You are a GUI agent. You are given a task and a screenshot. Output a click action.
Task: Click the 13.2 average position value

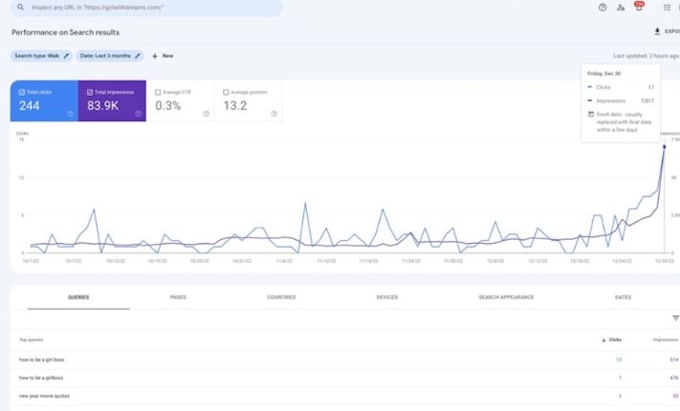(235, 105)
